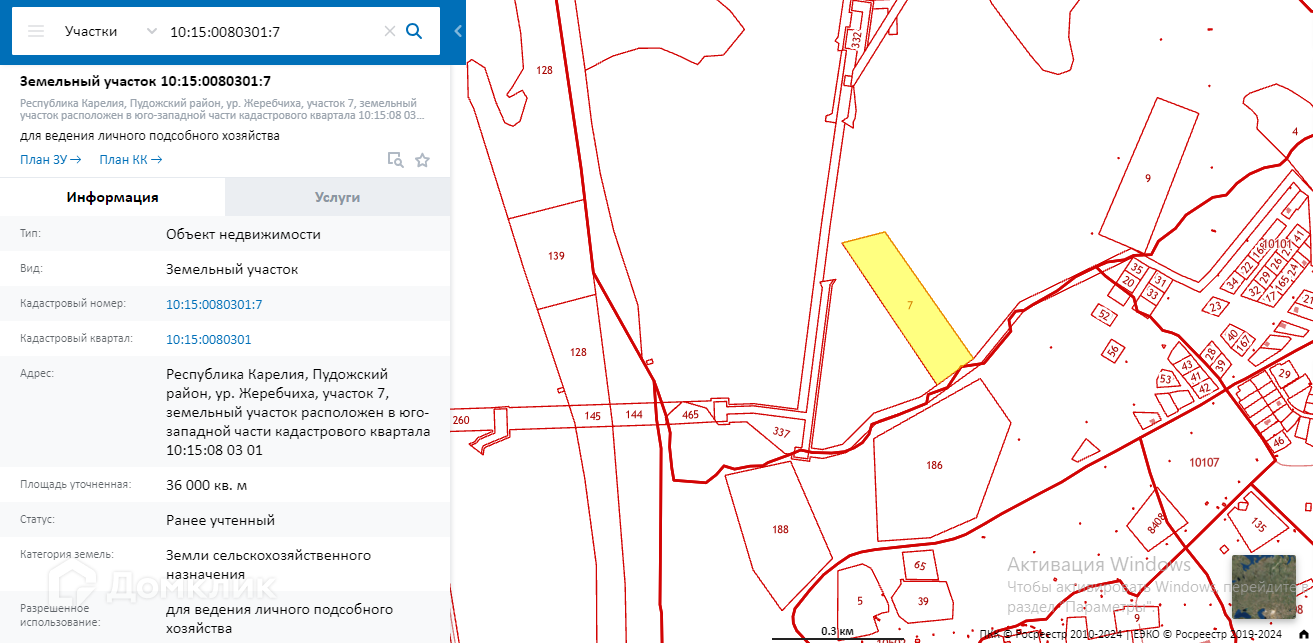Click parcel 65 on the map

920,566
